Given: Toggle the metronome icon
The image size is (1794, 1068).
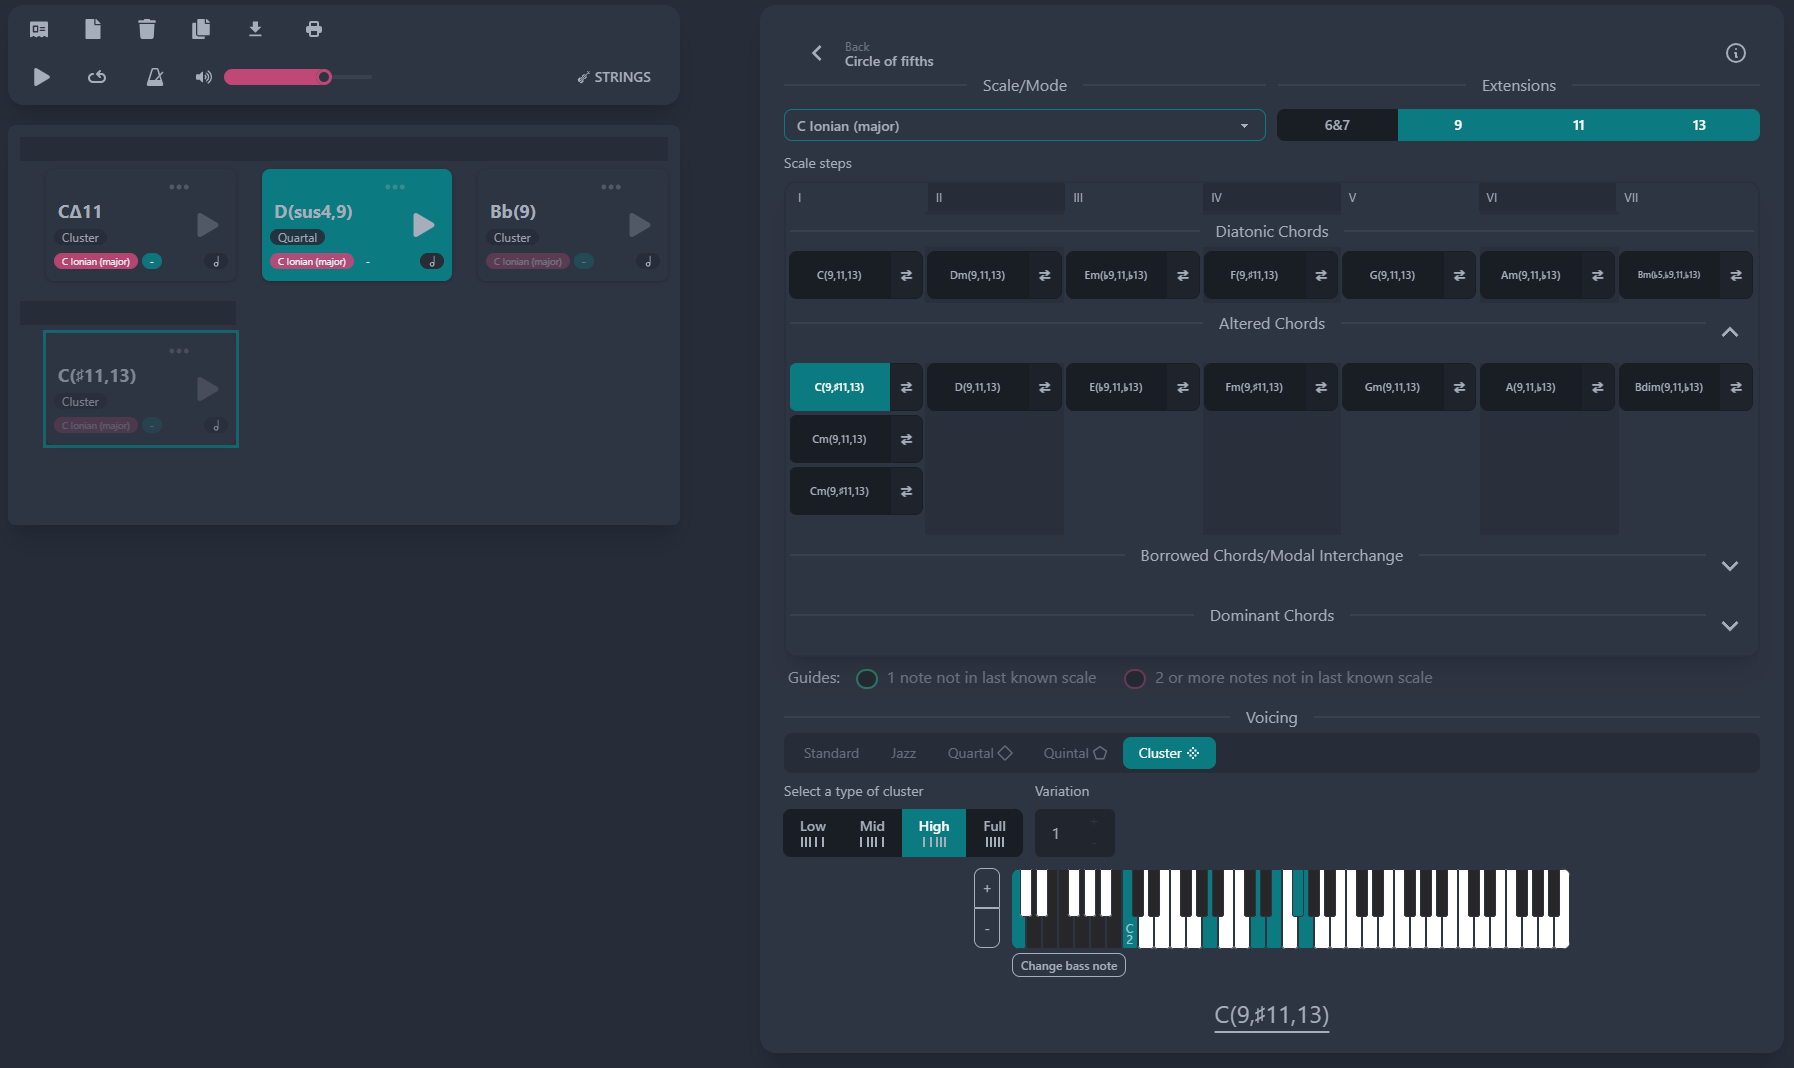Looking at the screenshot, I should pyautogui.click(x=155, y=77).
